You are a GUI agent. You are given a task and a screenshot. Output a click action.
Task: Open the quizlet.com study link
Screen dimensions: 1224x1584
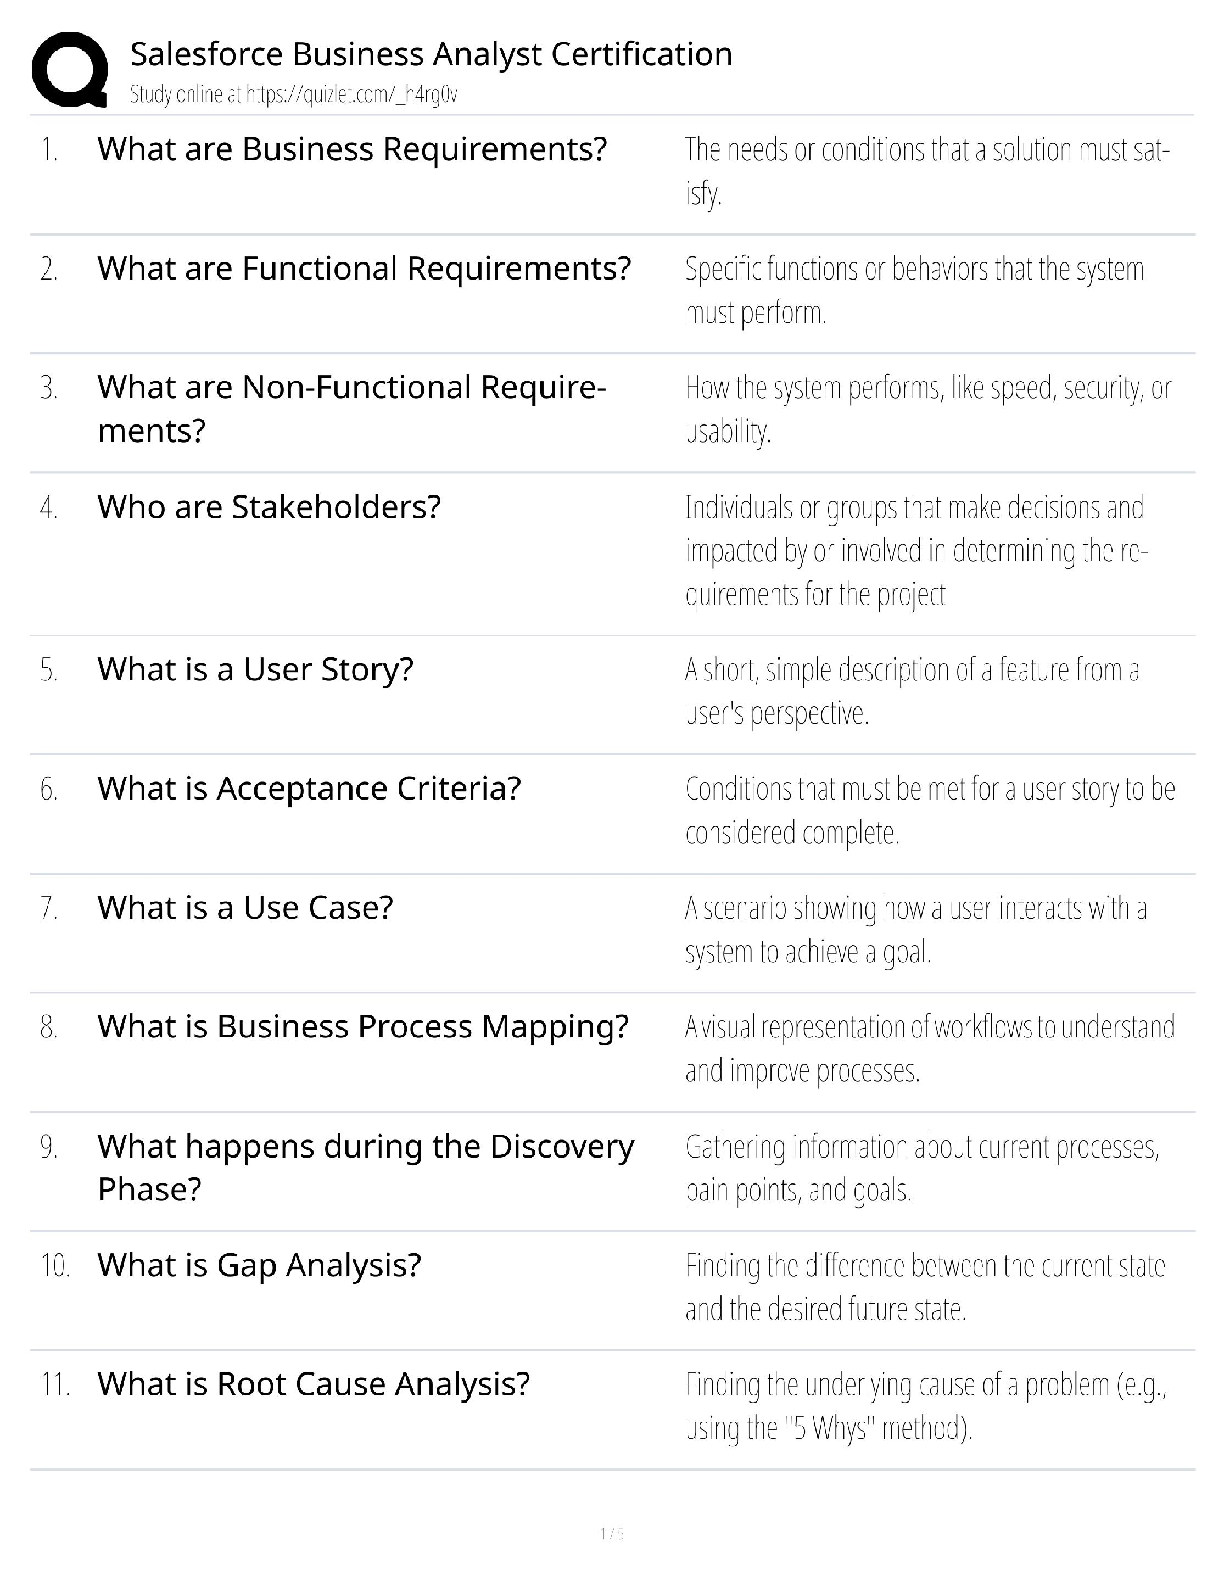click(294, 95)
